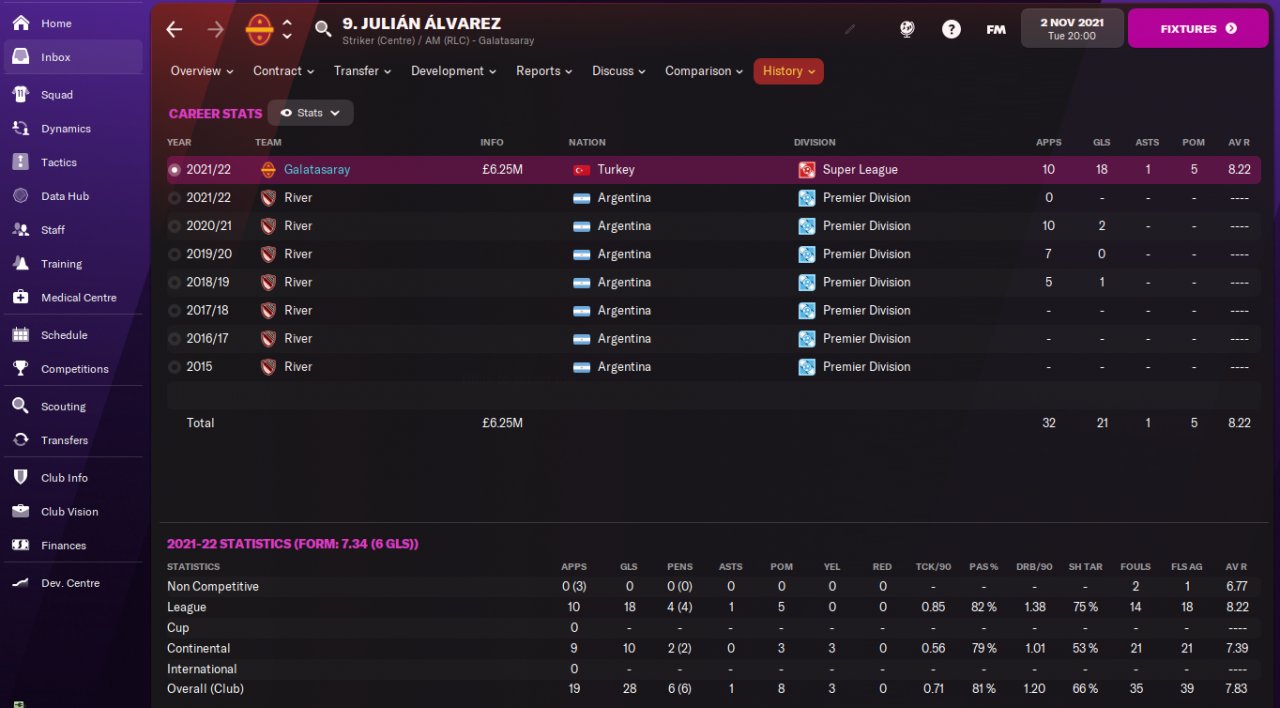Screen dimensions: 1280x708
Task: Open the Medical Centre icon
Action: click(x=20, y=297)
